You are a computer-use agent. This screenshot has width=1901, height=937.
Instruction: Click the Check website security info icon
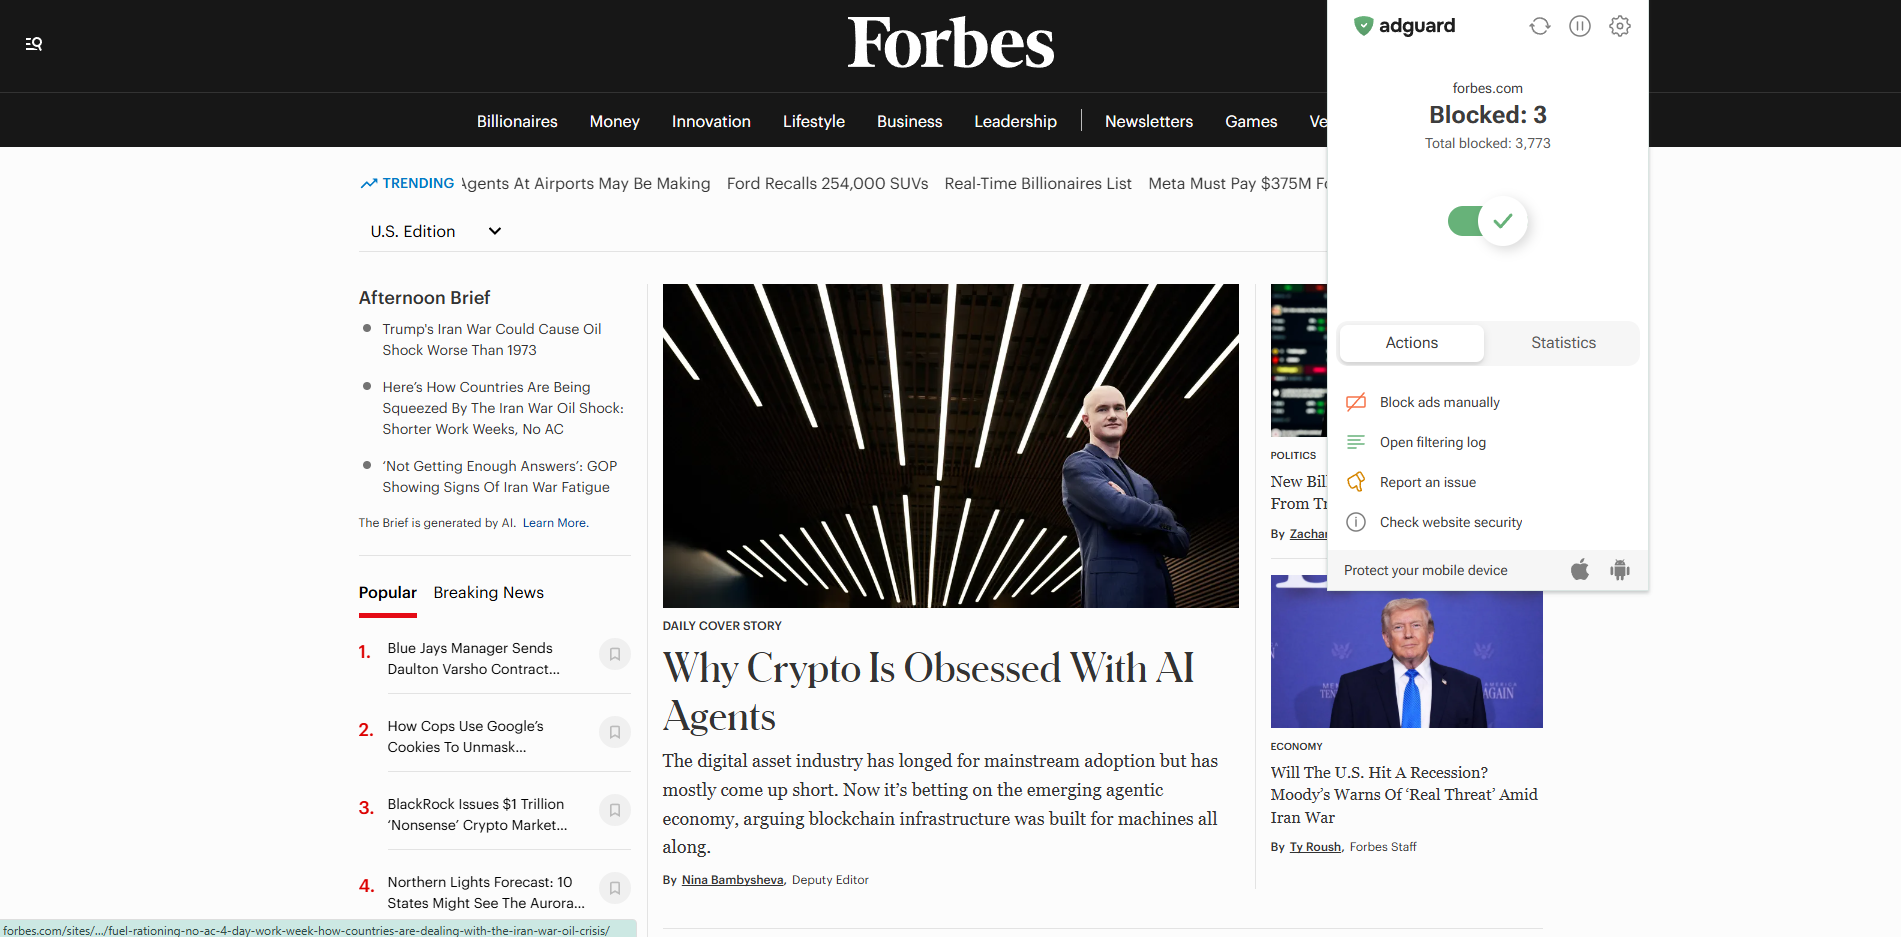click(1356, 521)
